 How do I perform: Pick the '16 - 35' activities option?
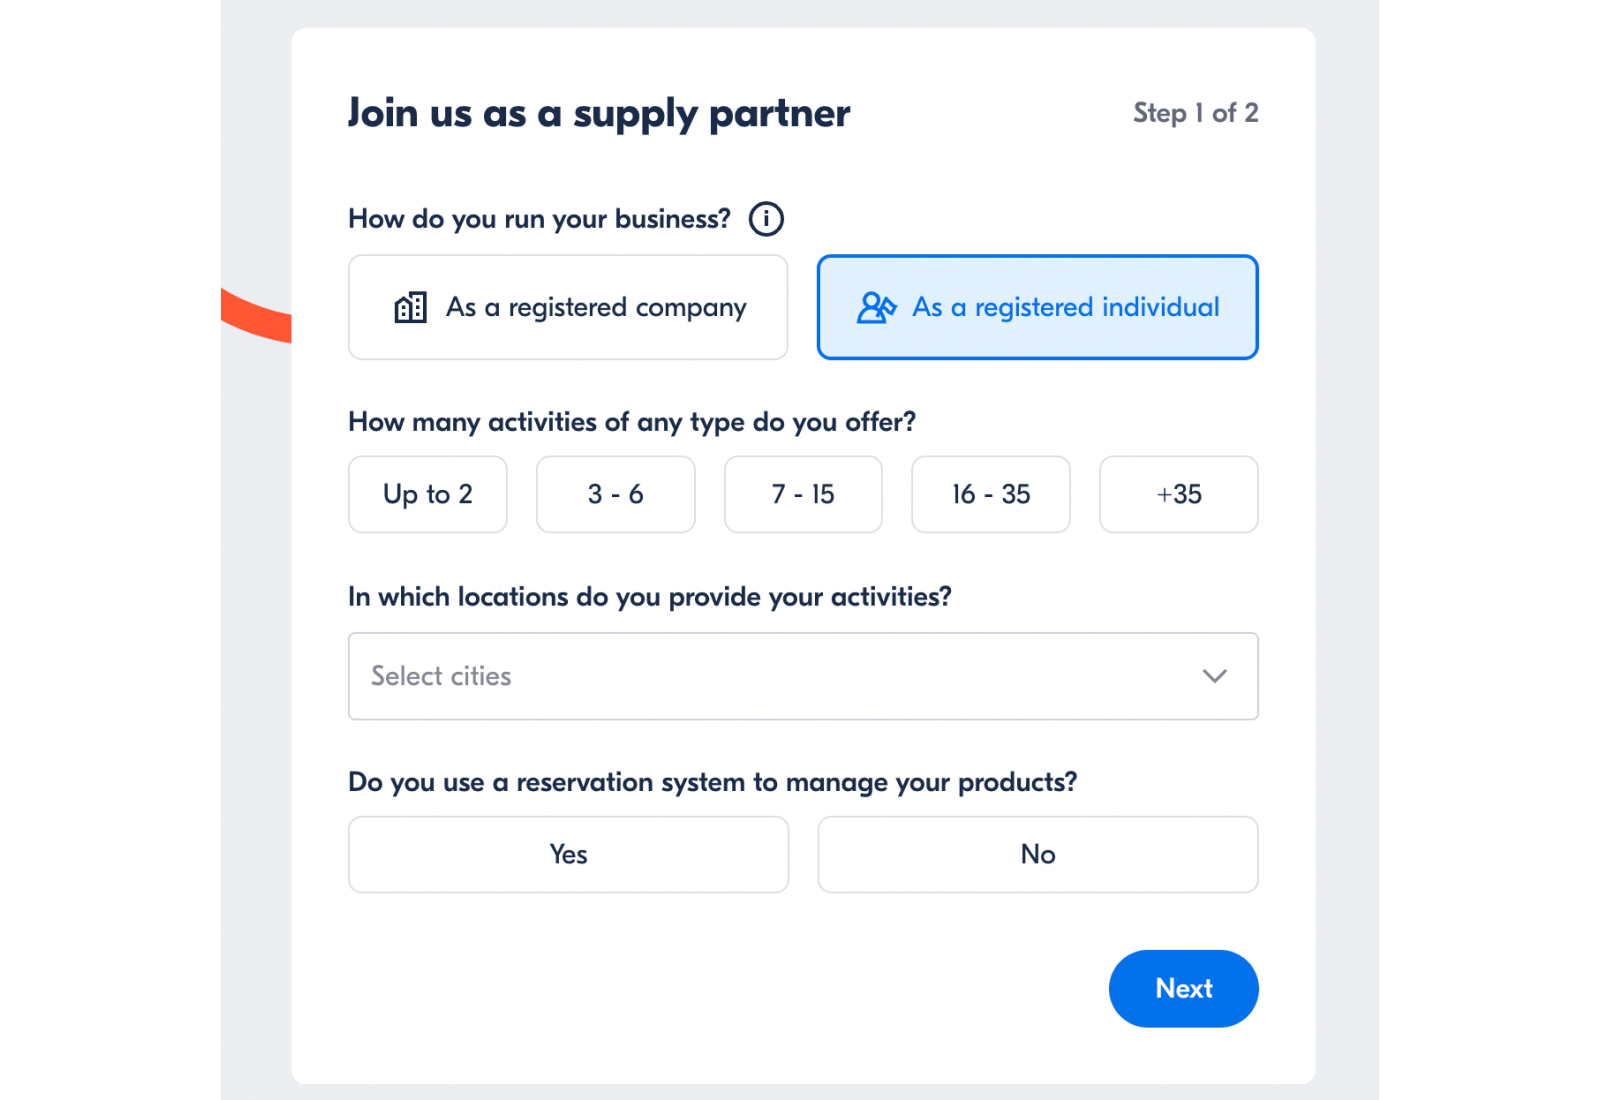tap(990, 494)
